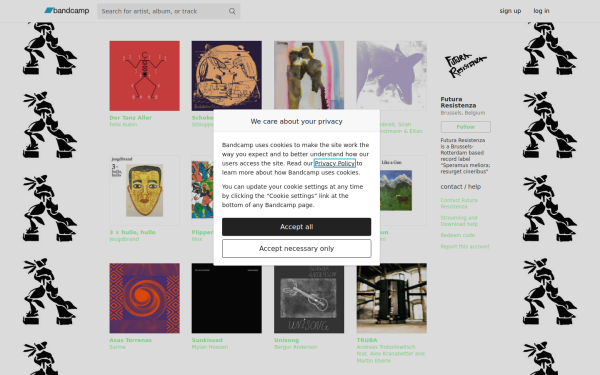Open the Sunkissed black album cover
Image resolution: width=600 pixels, height=375 pixels.
tap(227, 298)
